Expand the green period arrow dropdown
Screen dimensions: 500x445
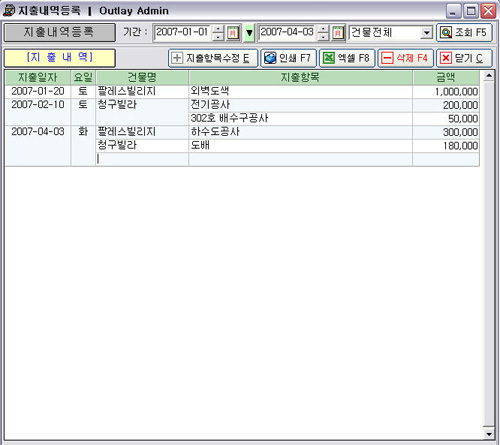(249, 33)
